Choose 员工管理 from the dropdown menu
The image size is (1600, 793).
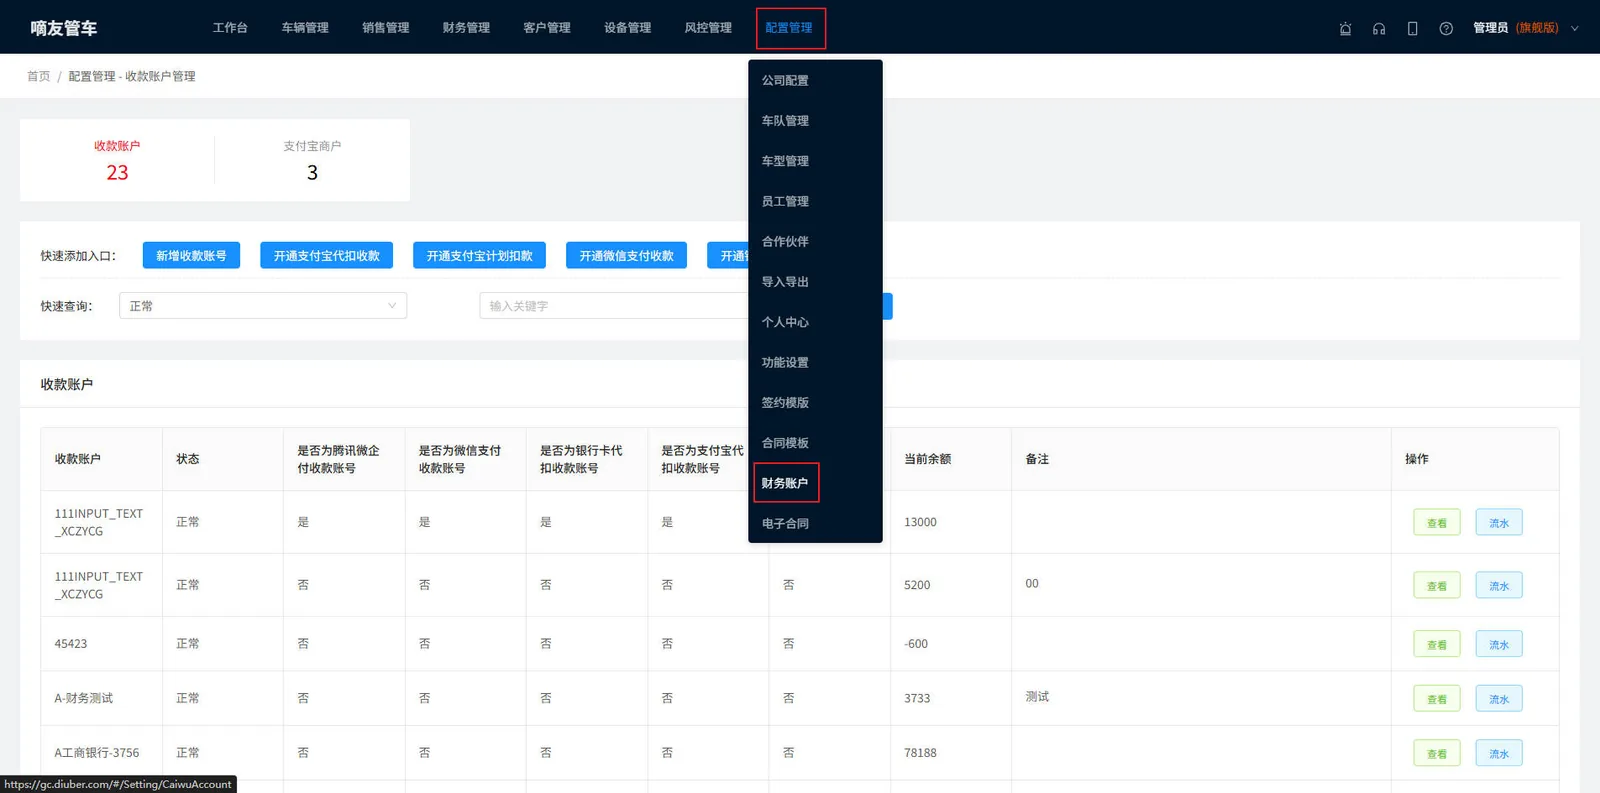click(x=815, y=201)
